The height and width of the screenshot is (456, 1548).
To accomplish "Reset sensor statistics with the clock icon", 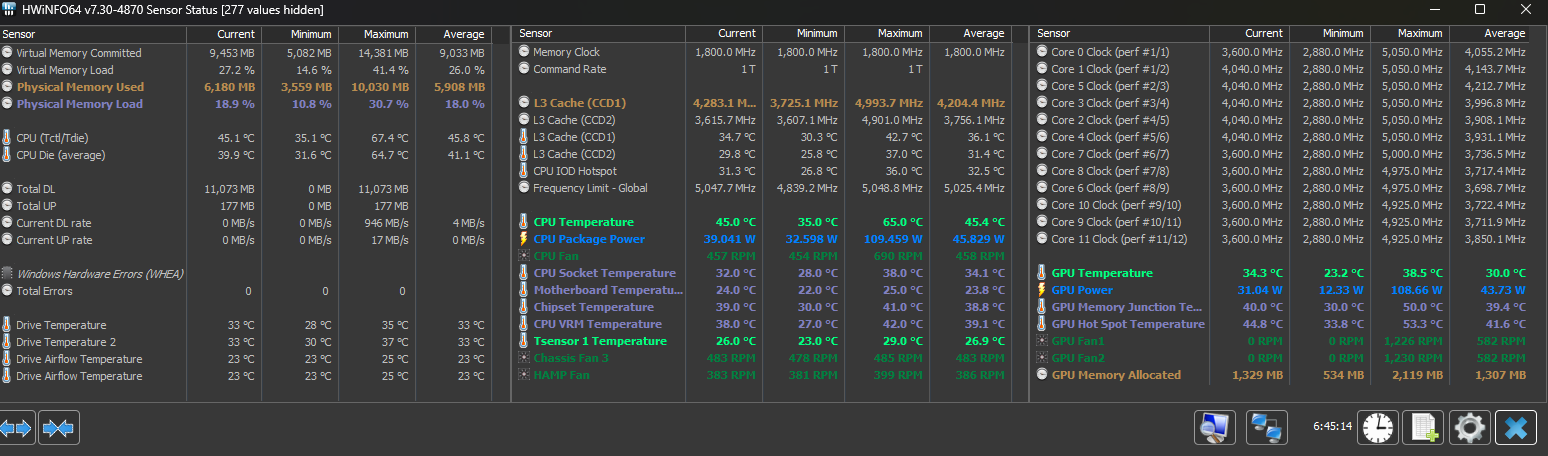I will coord(1377,428).
